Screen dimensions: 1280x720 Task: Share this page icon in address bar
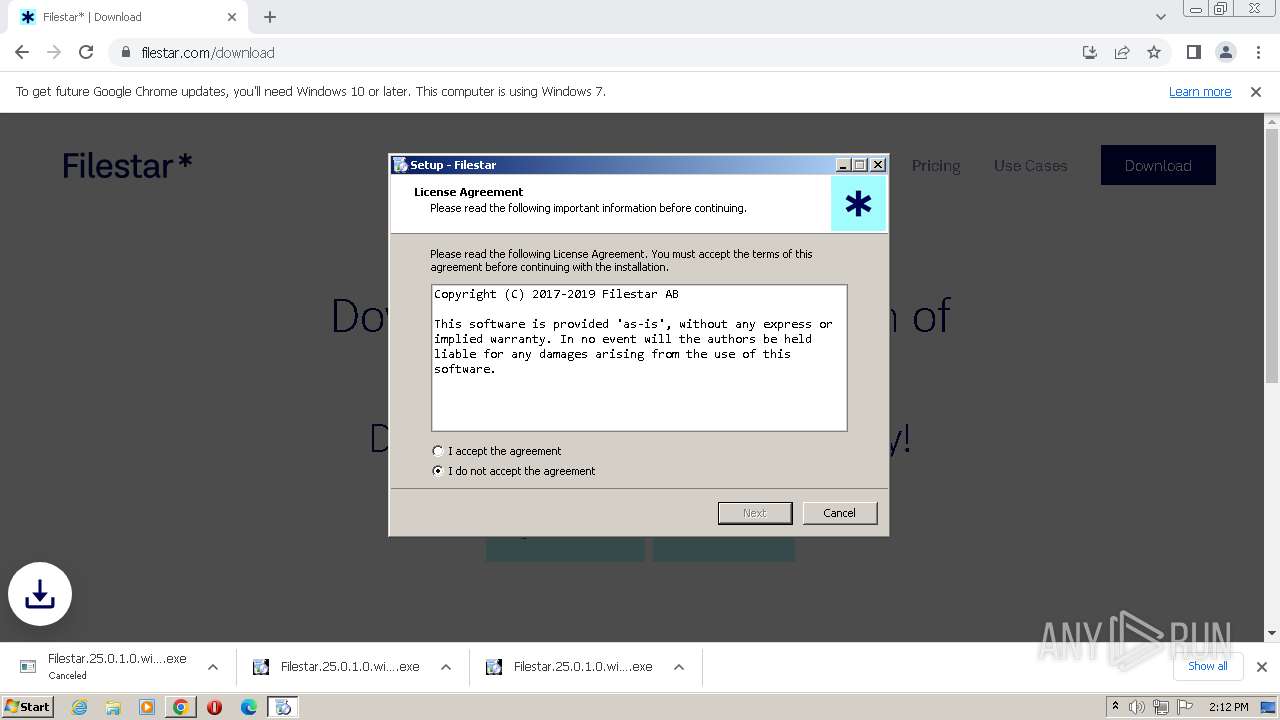(1122, 52)
